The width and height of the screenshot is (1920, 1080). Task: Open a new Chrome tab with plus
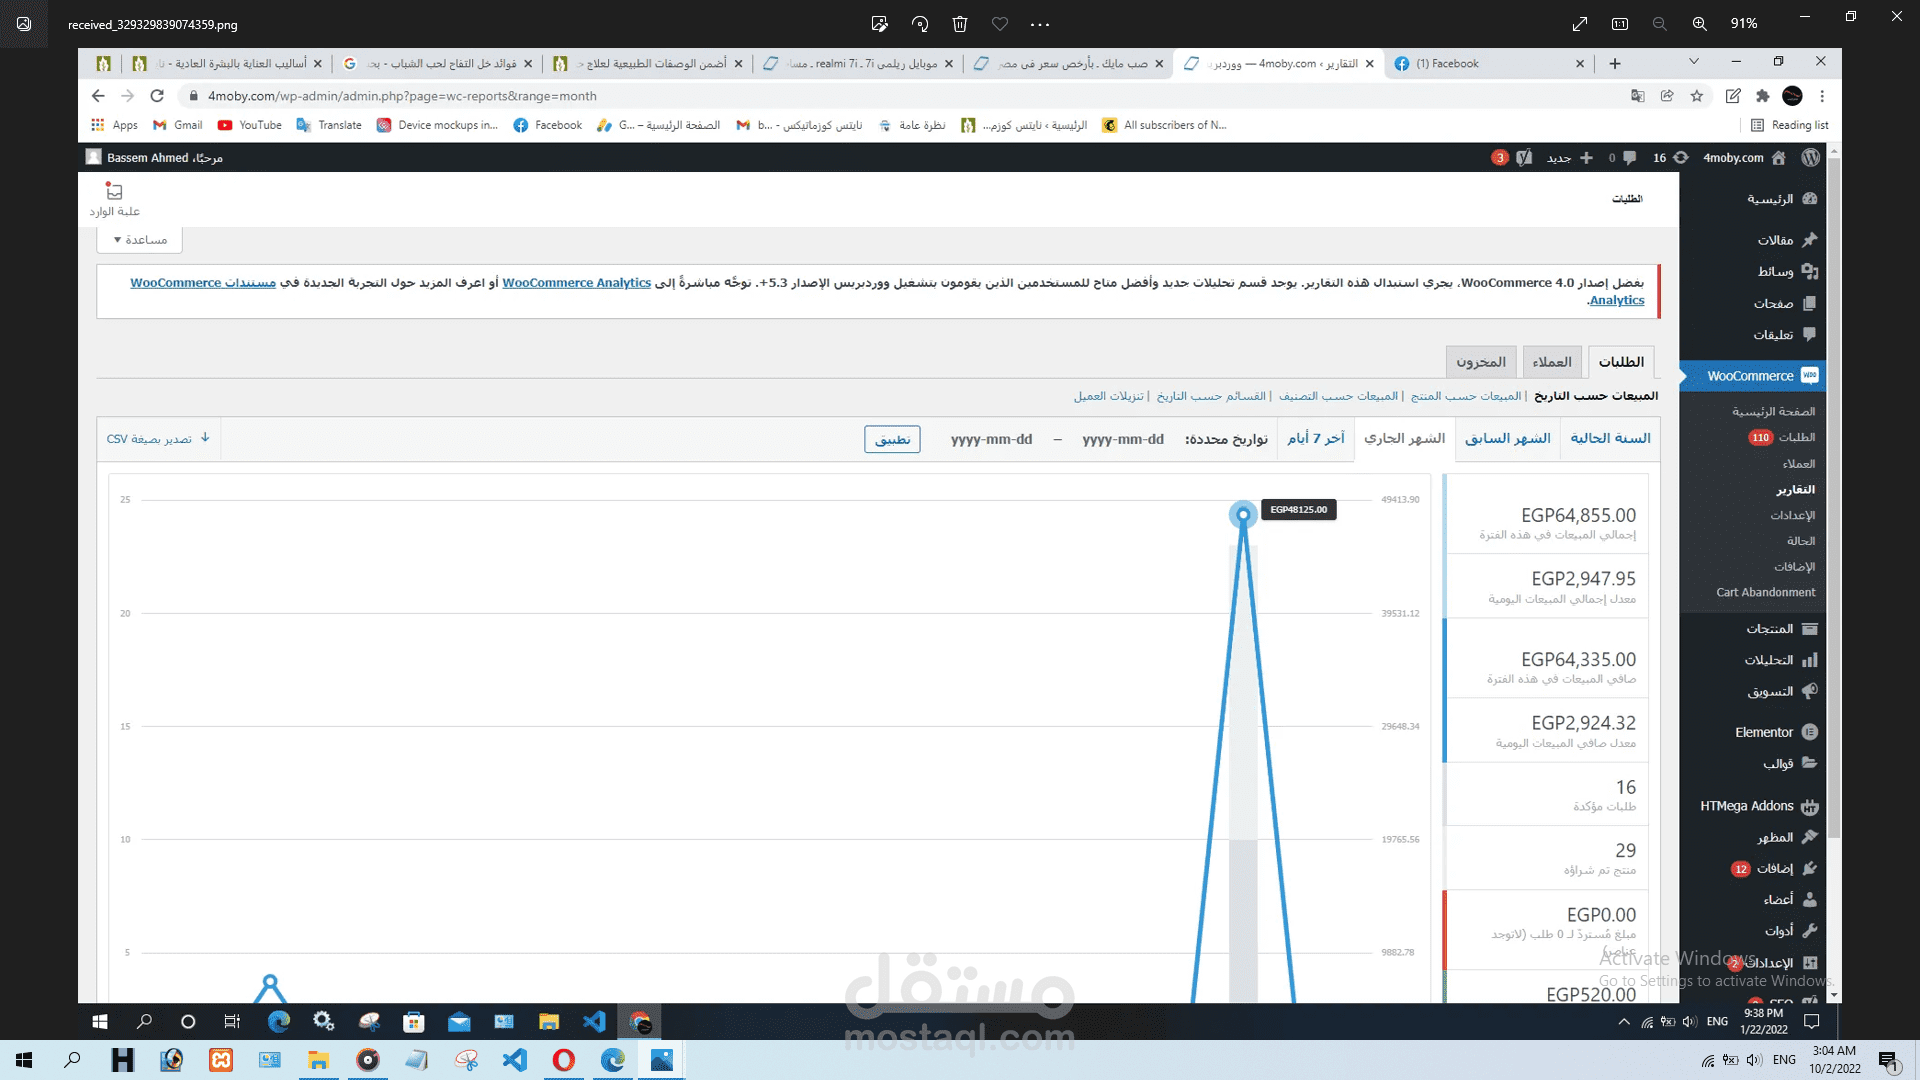pos(1615,63)
